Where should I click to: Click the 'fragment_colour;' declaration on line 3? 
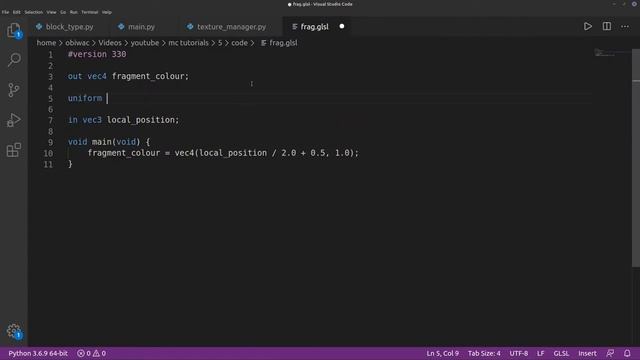(x=150, y=76)
